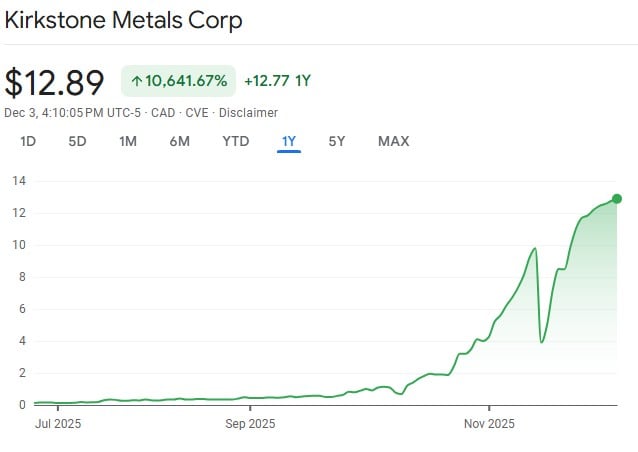Switch chart to 5Y range
The height and width of the screenshot is (452, 638).
coord(337,141)
